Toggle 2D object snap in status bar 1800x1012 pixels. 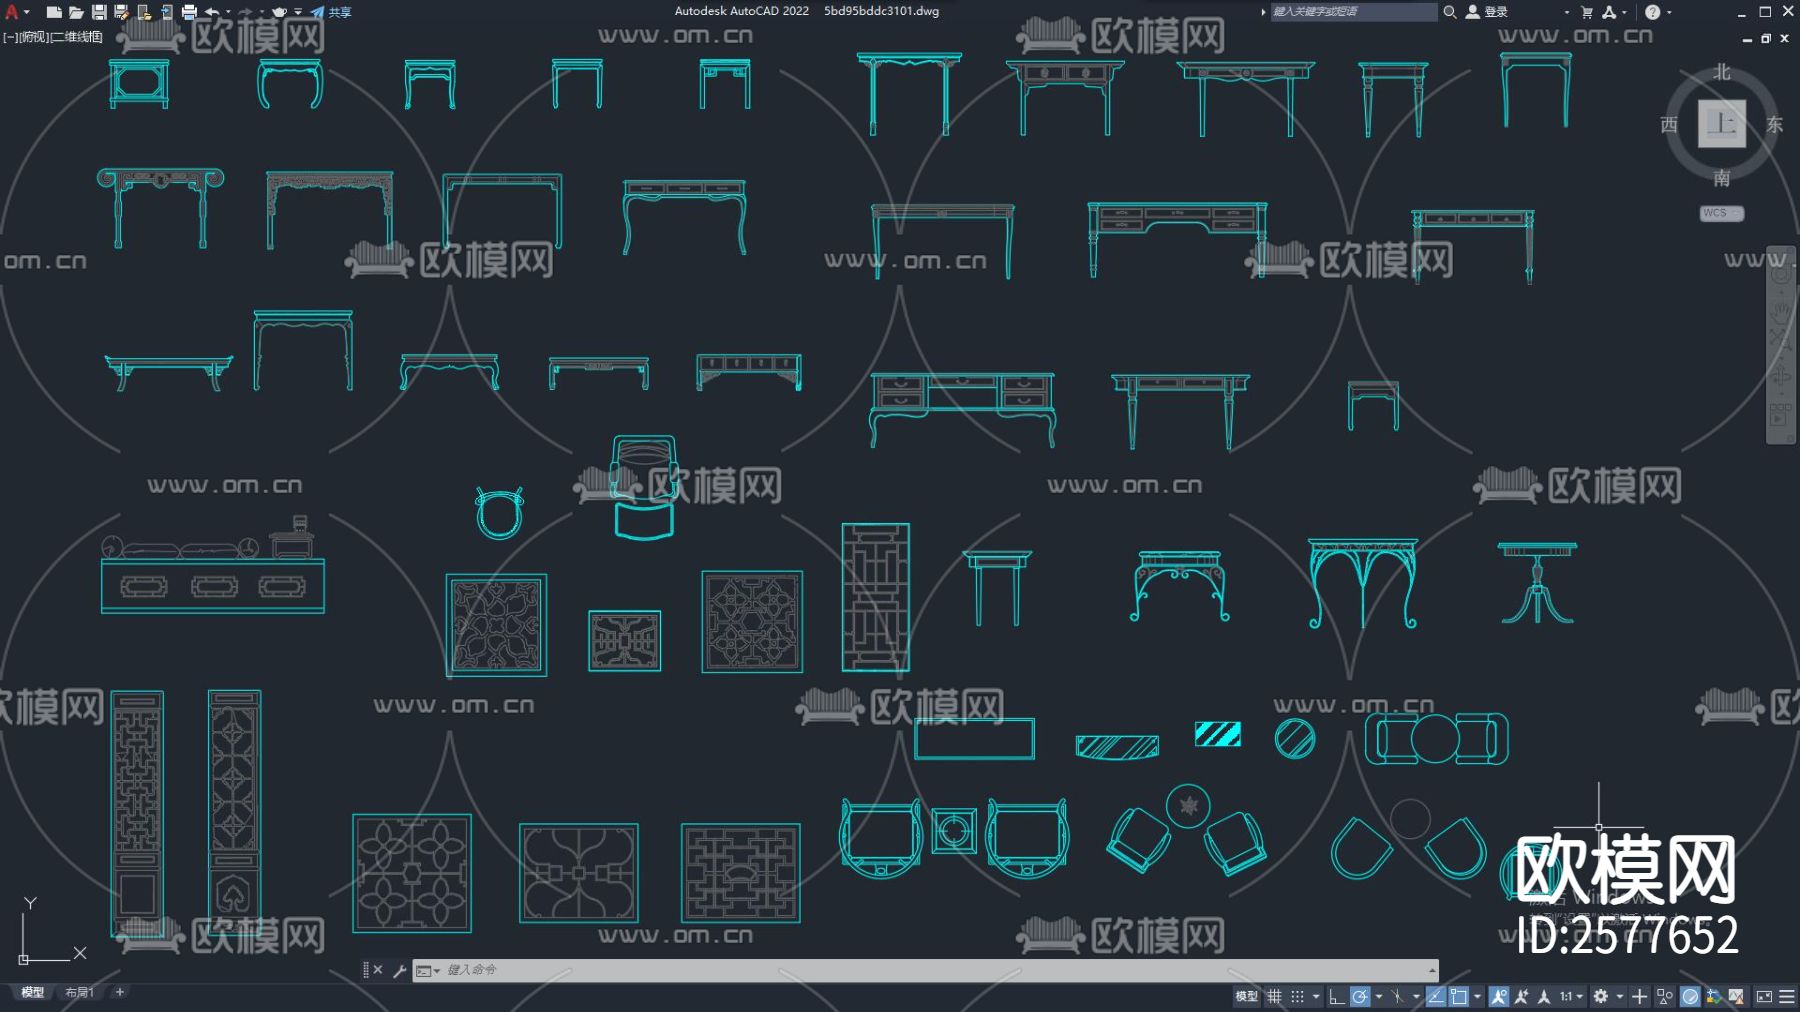coord(1459,996)
